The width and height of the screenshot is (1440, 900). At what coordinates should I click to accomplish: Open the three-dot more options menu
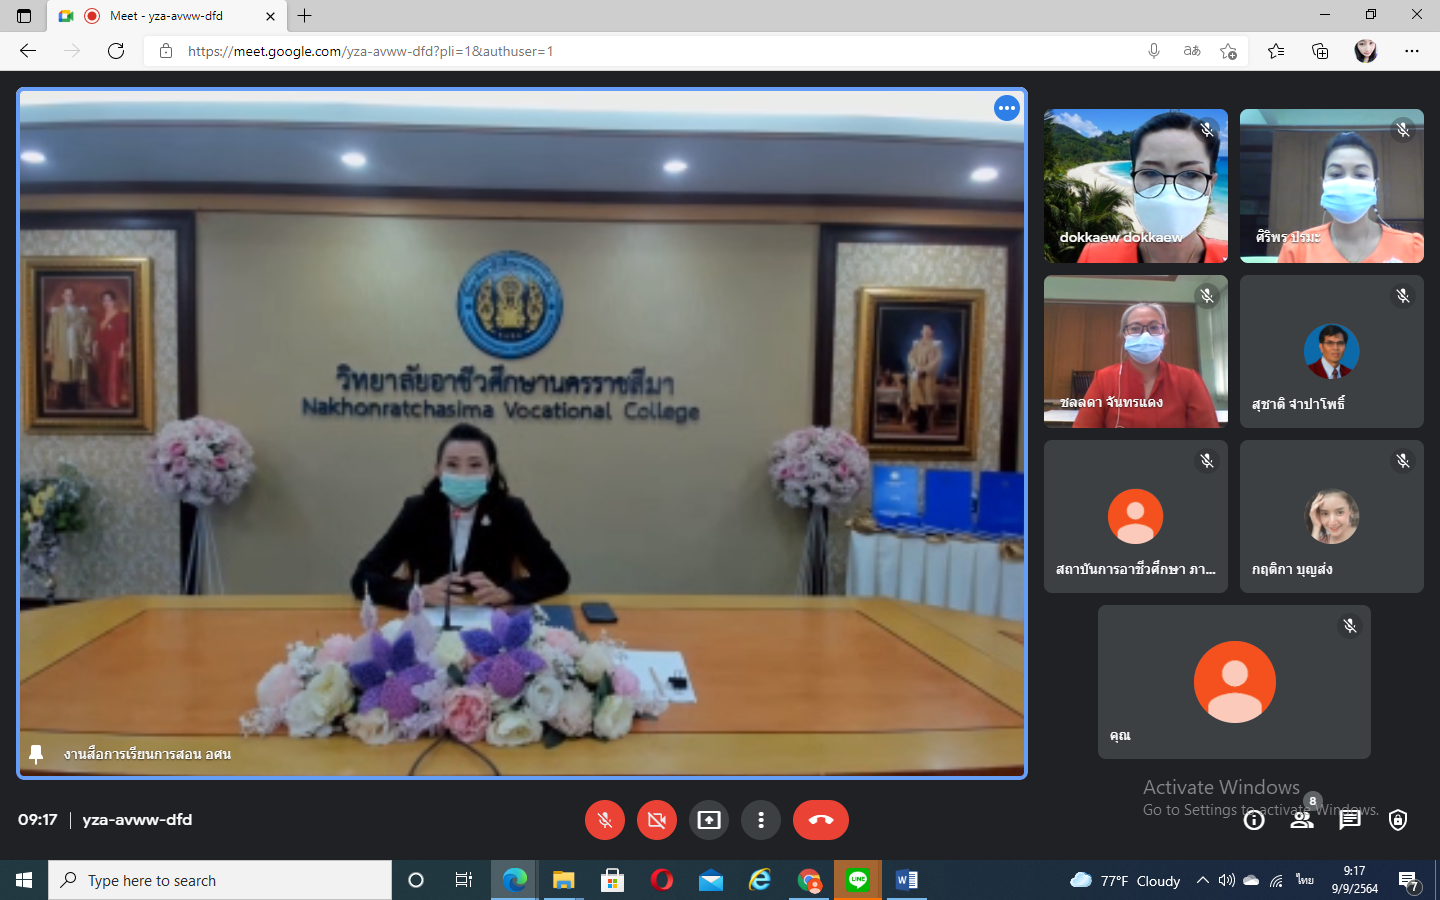pyautogui.click(x=761, y=820)
